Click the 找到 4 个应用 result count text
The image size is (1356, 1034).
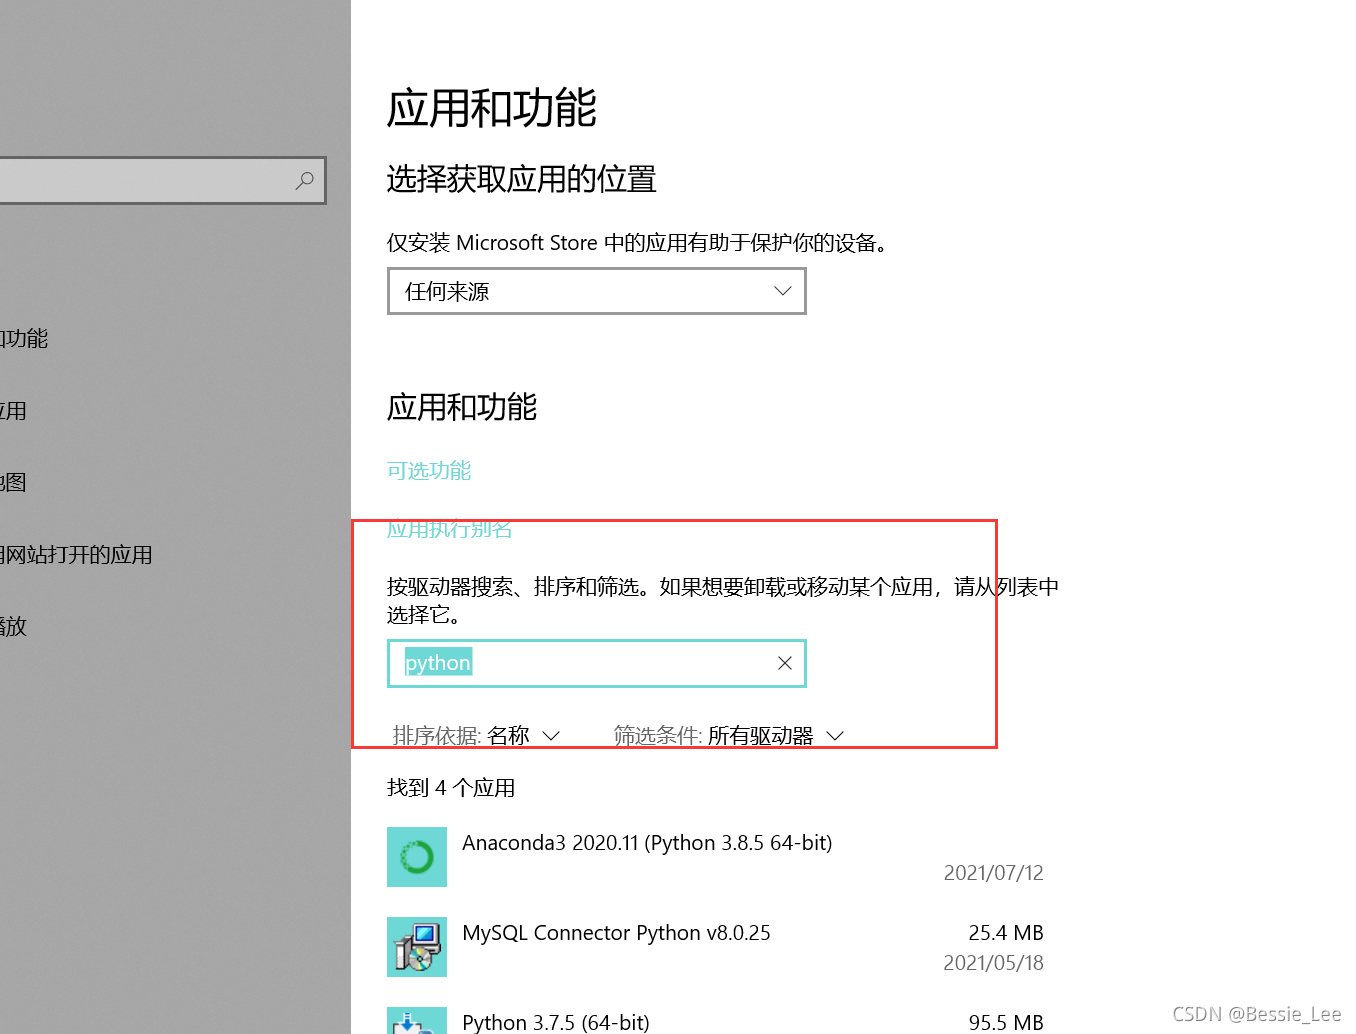pyautogui.click(x=451, y=788)
